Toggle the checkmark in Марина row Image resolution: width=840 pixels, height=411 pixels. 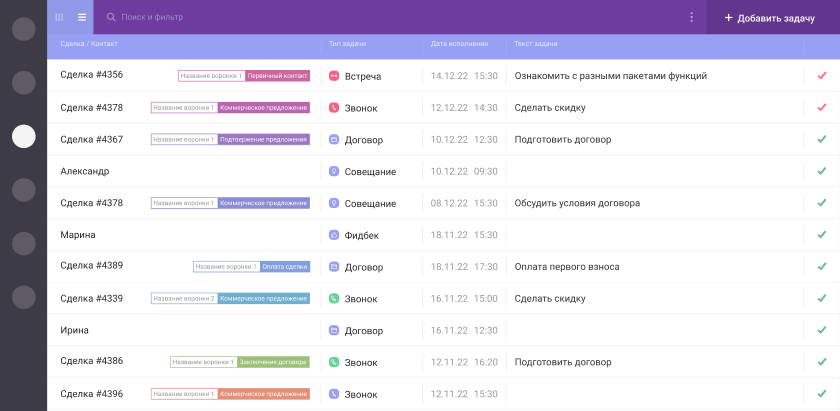pos(822,235)
